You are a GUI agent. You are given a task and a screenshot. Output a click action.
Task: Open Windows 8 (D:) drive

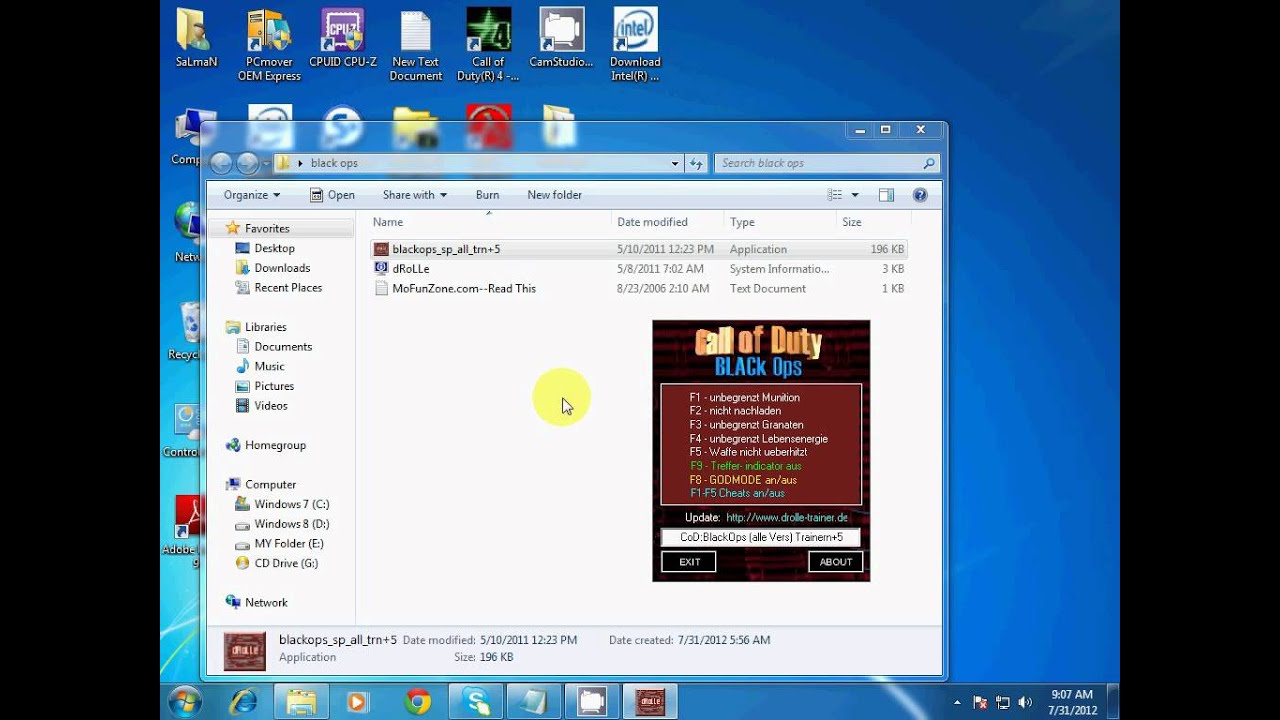click(x=291, y=524)
